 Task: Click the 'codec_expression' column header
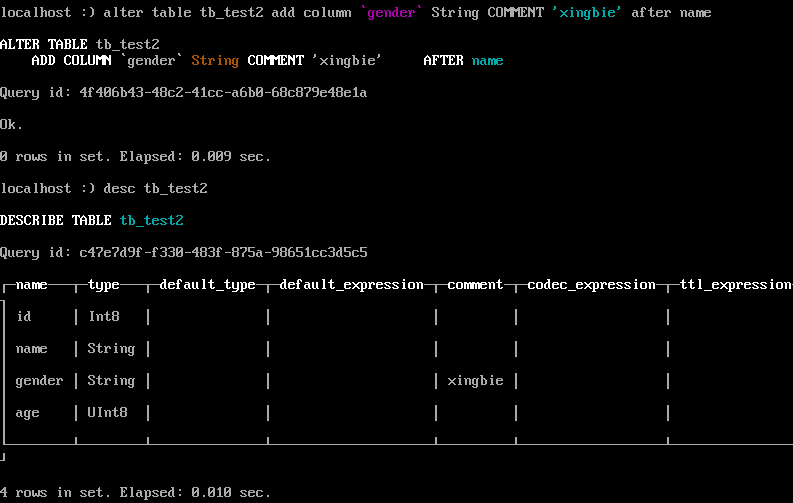pyautogui.click(x=591, y=285)
